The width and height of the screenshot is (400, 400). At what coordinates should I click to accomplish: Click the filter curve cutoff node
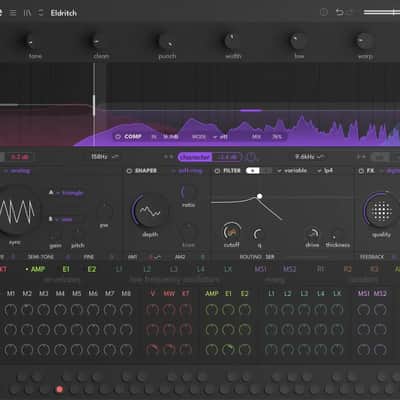(259, 196)
